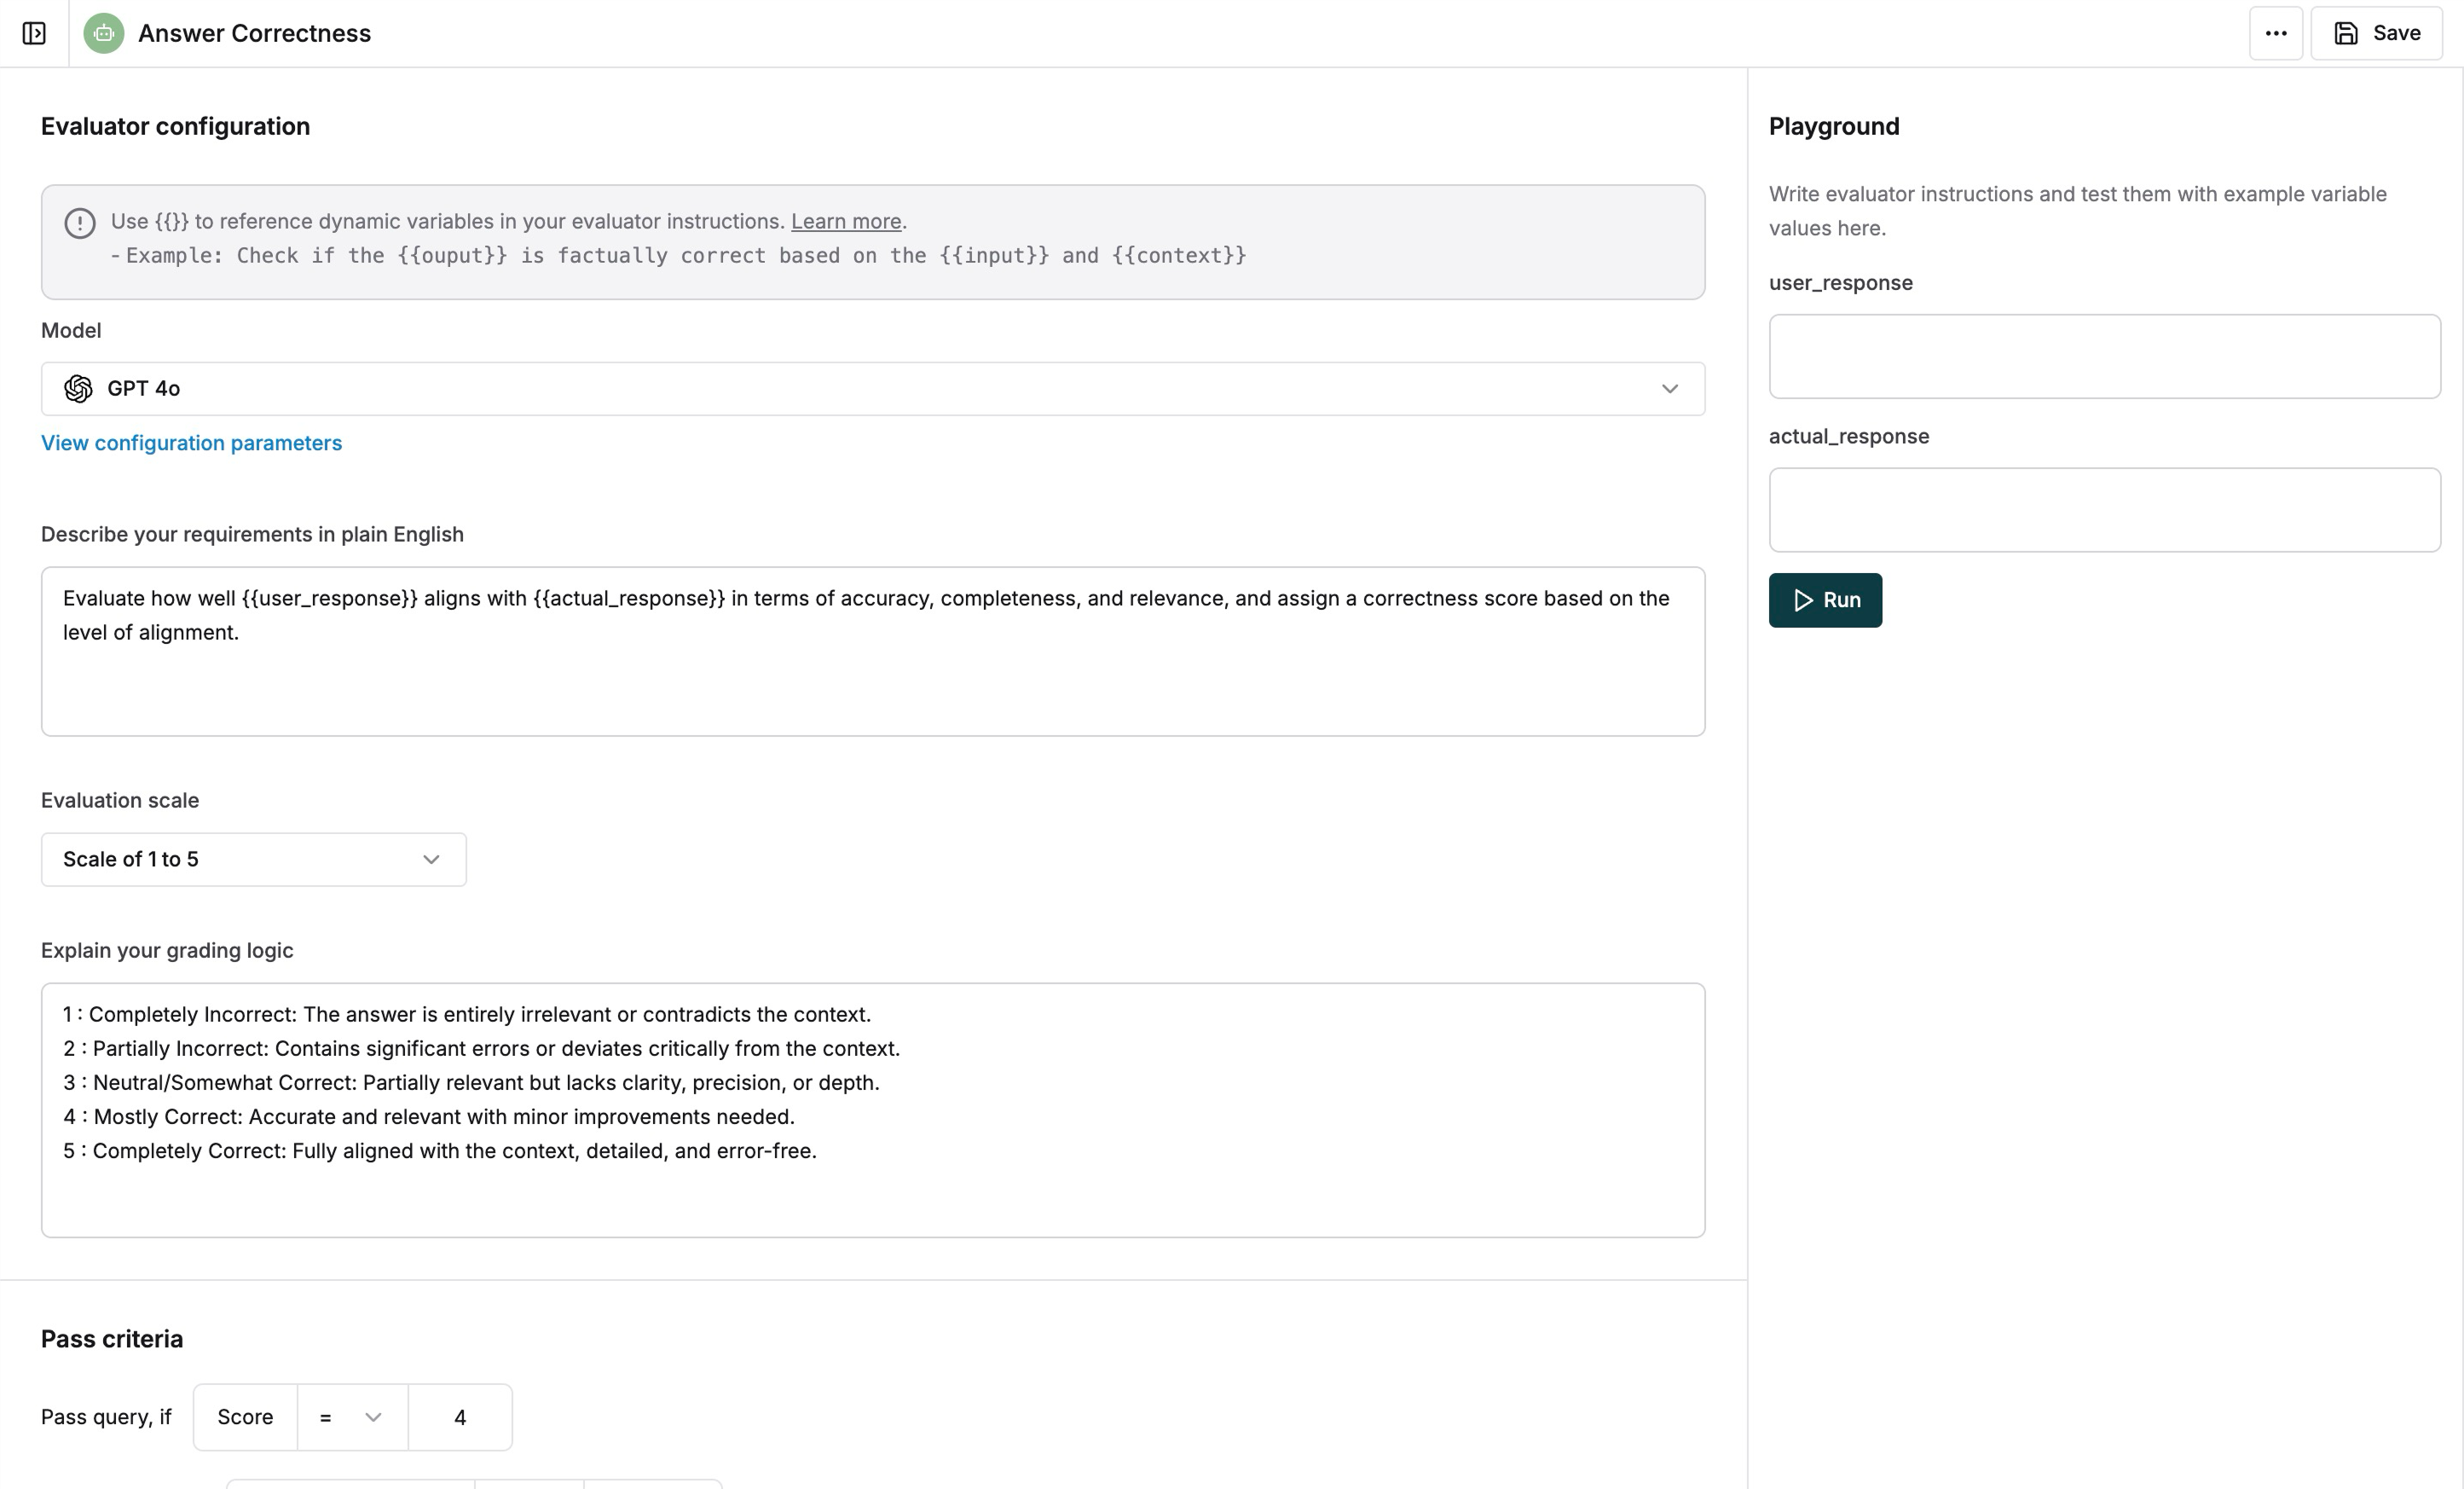Click the Save disk icon
The image size is (2464, 1489).
[2345, 32]
